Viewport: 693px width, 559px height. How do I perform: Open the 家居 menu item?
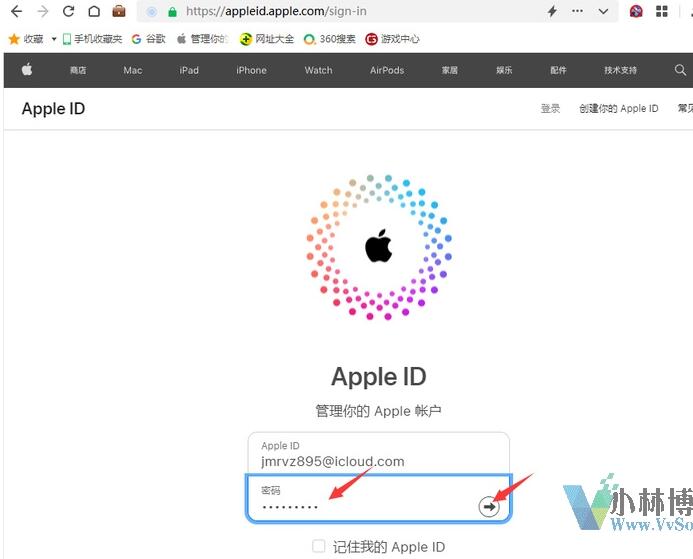click(449, 70)
